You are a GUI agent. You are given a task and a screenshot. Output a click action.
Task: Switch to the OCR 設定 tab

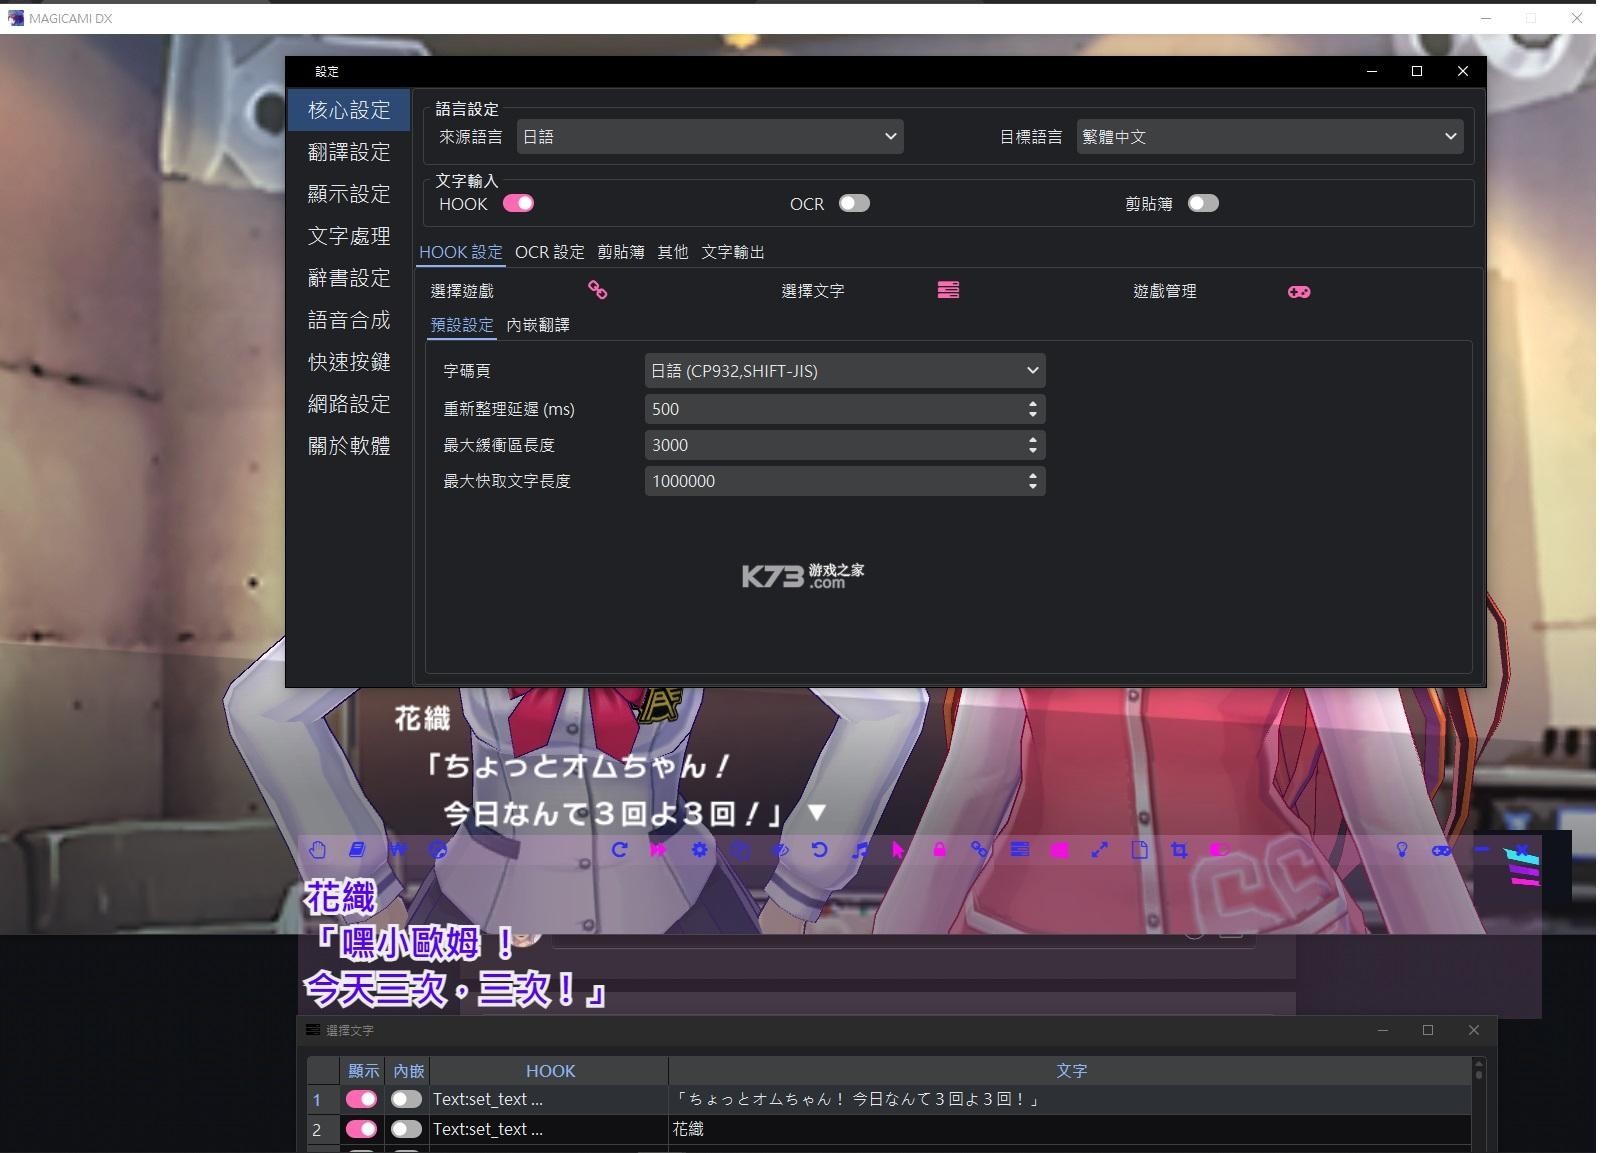coord(549,252)
